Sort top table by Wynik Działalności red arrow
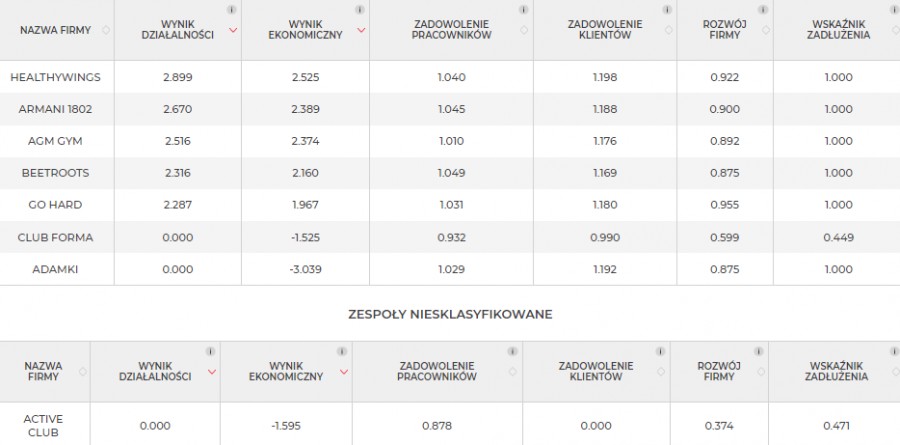This screenshot has height=445, width=900. (x=232, y=30)
